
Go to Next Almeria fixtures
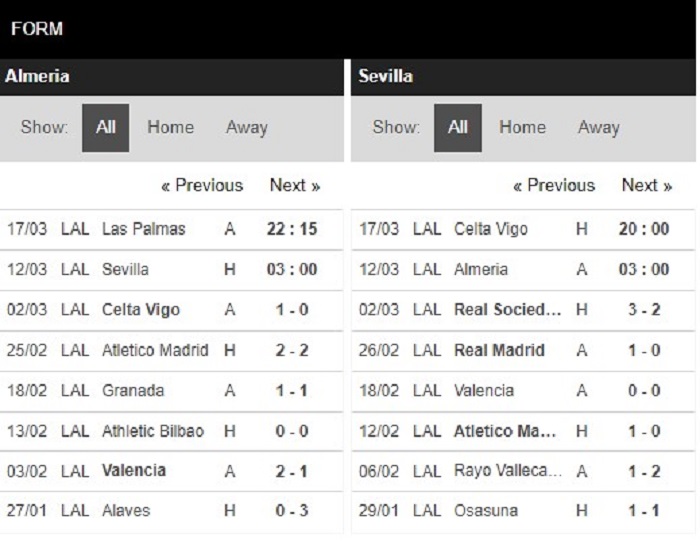click(295, 185)
